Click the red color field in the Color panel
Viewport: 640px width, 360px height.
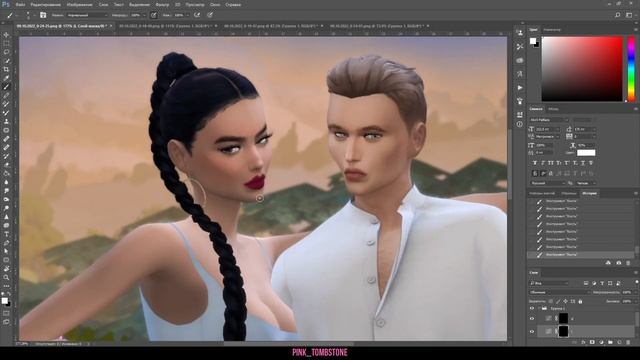coord(582,69)
